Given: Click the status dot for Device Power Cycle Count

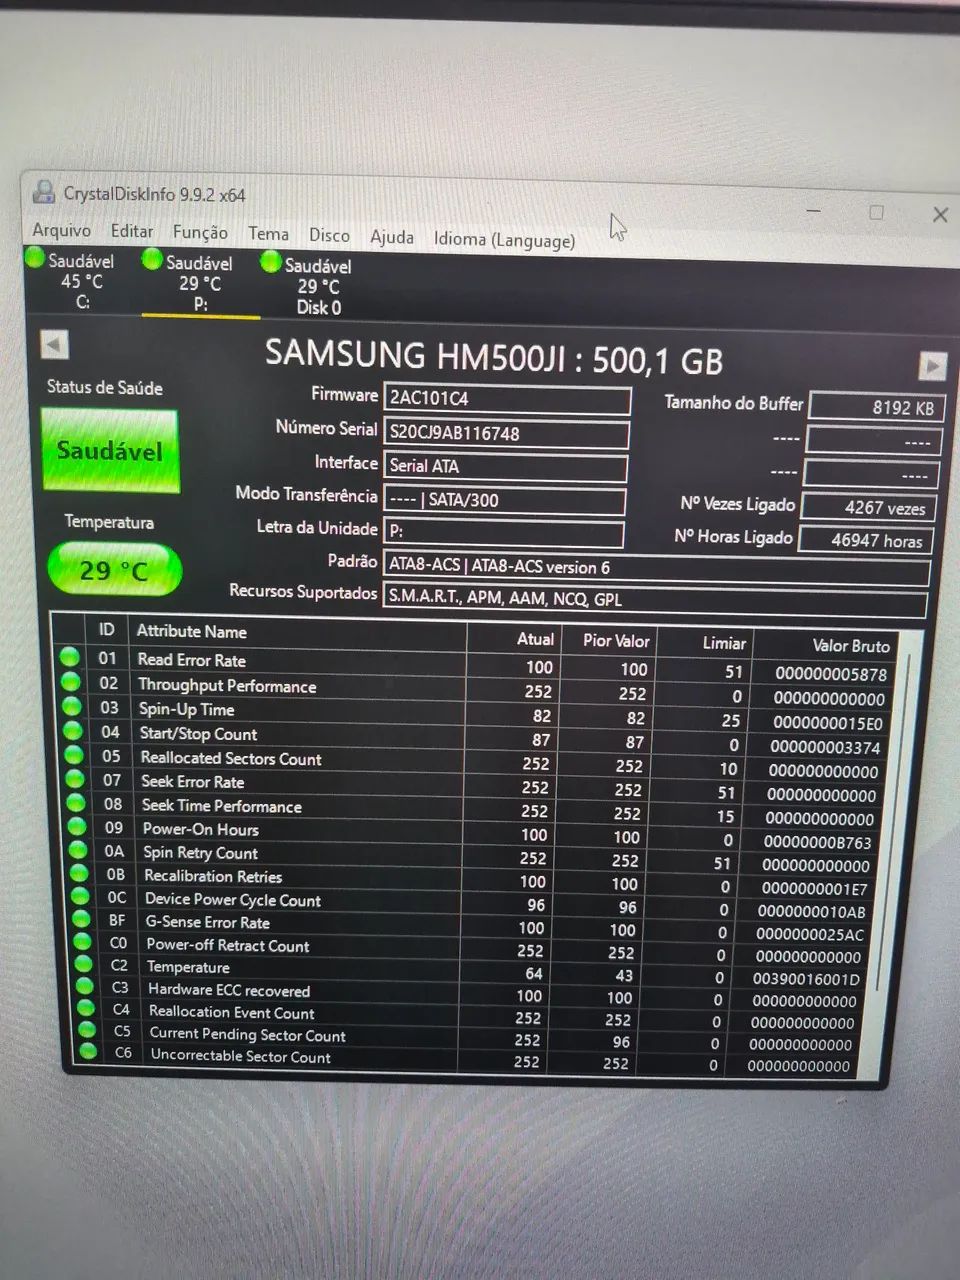Looking at the screenshot, I should pyautogui.click(x=81, y=896).
